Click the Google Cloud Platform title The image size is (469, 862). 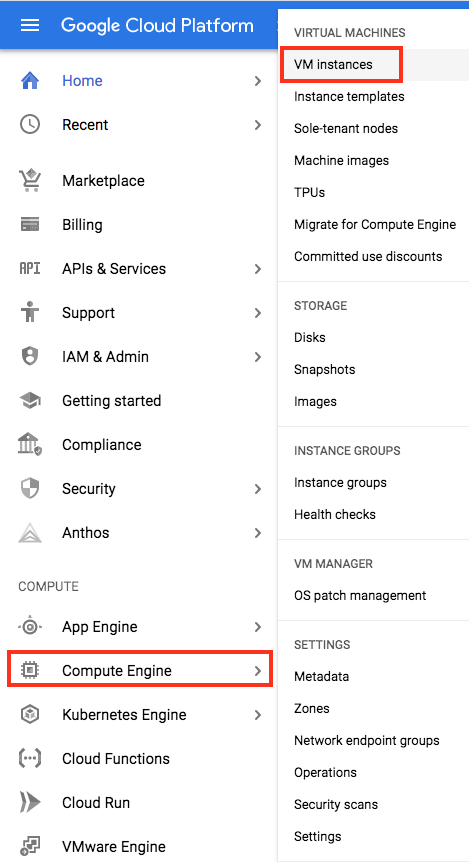click(157, 25)
